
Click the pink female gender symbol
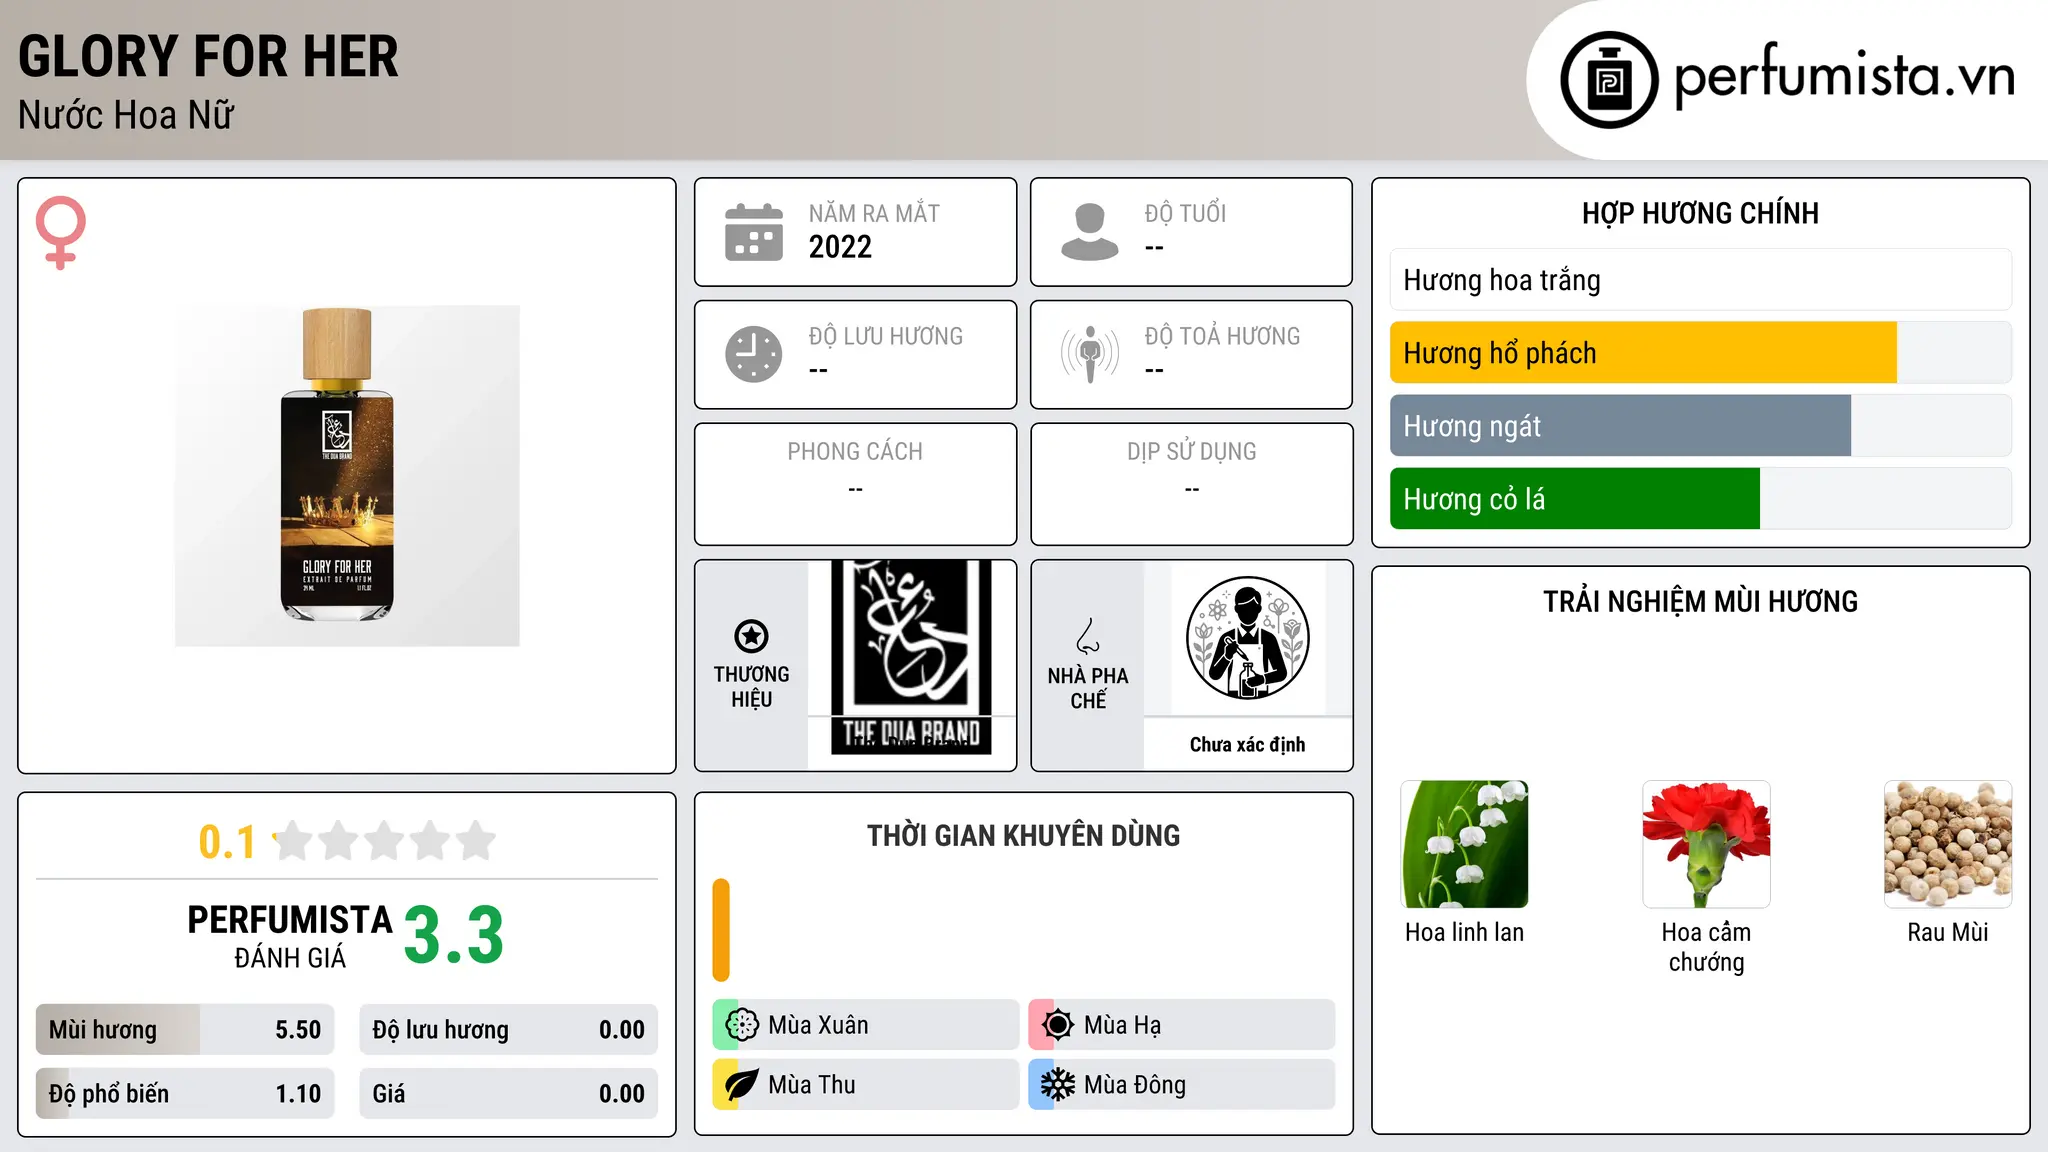61,233
